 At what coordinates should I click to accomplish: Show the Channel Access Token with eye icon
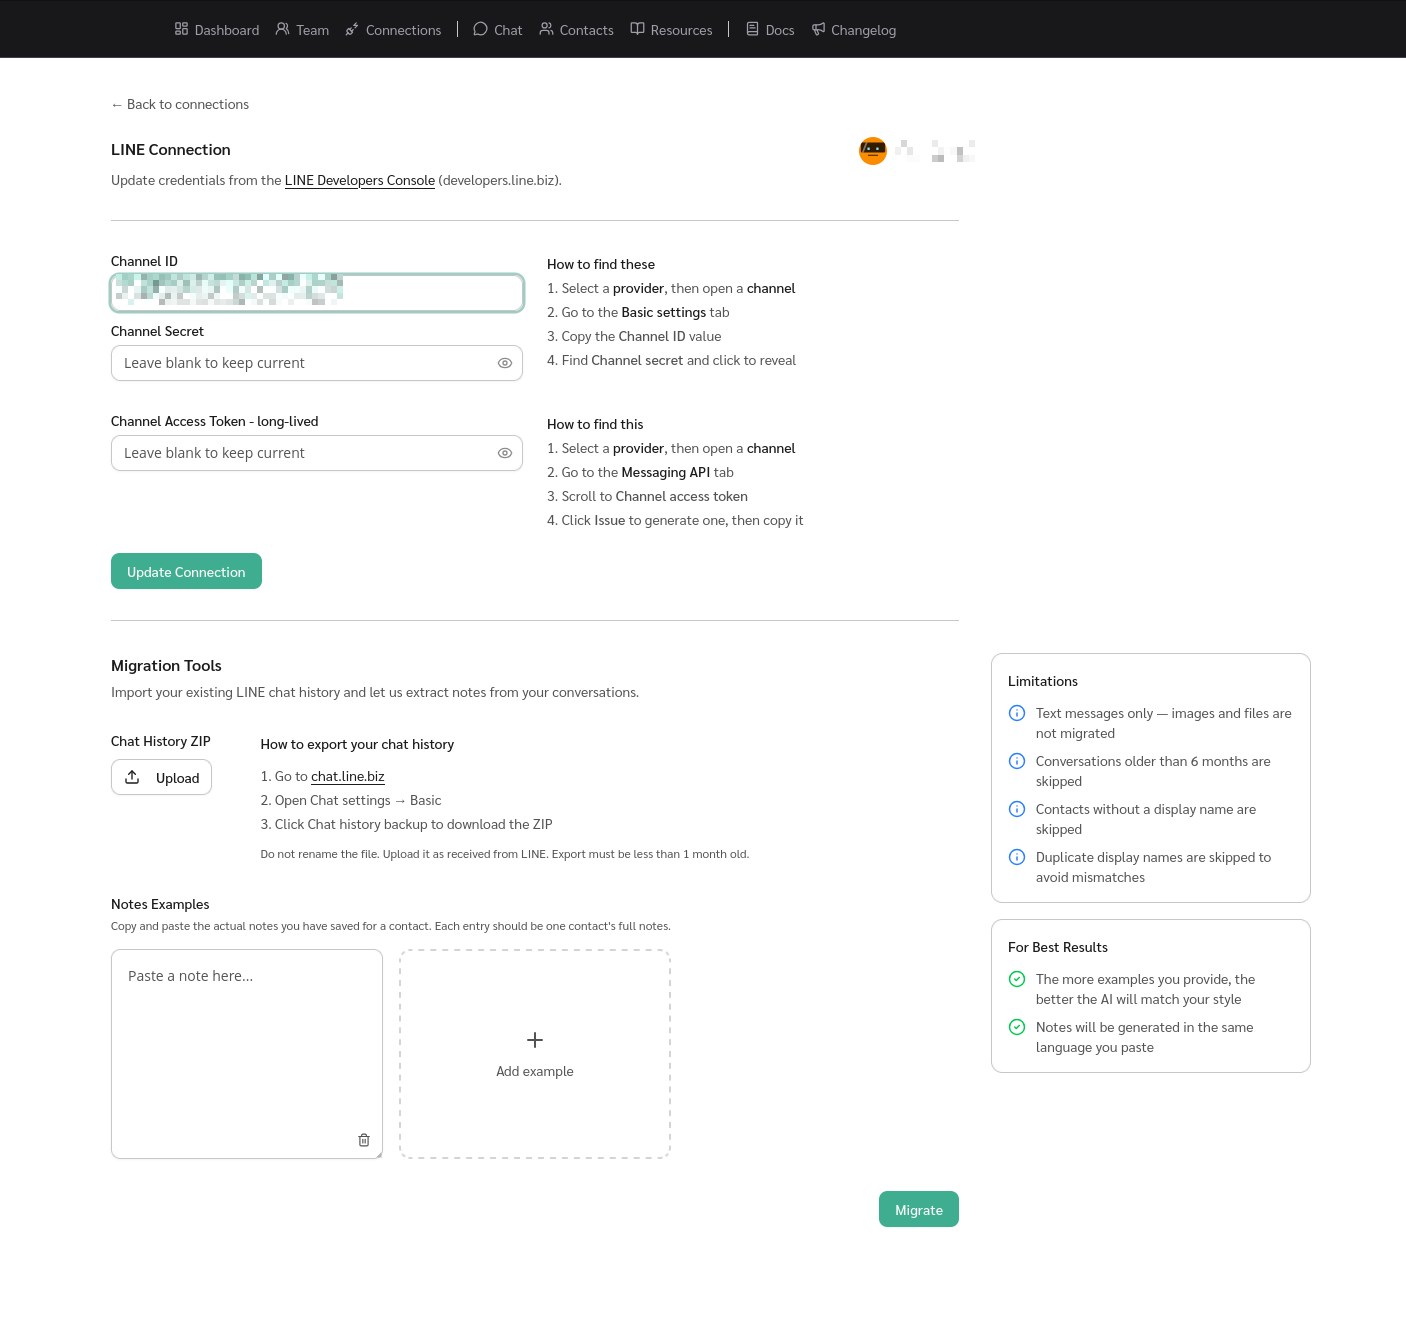pyautogui.click(x=505, y=453)
